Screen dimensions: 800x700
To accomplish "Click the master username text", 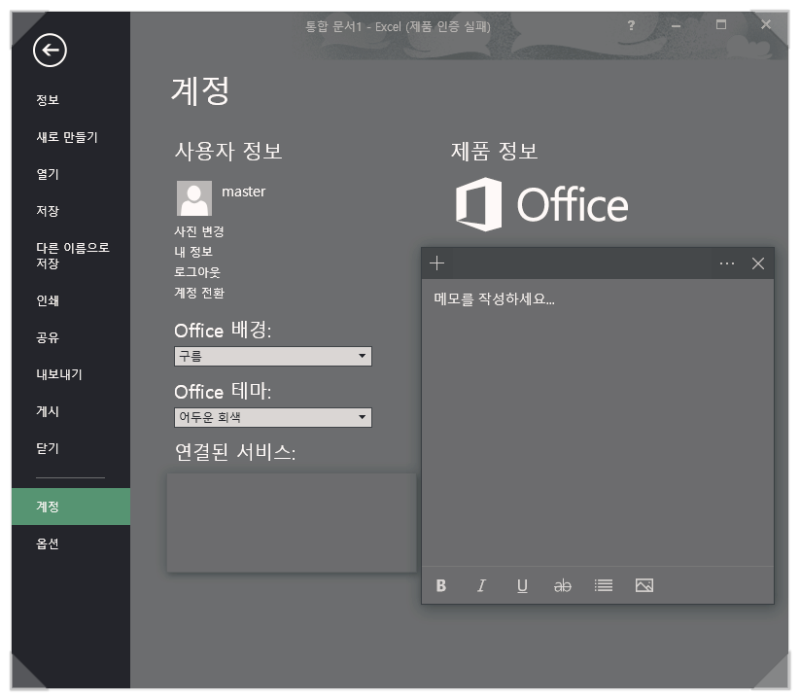I will (x=243, y=192).
